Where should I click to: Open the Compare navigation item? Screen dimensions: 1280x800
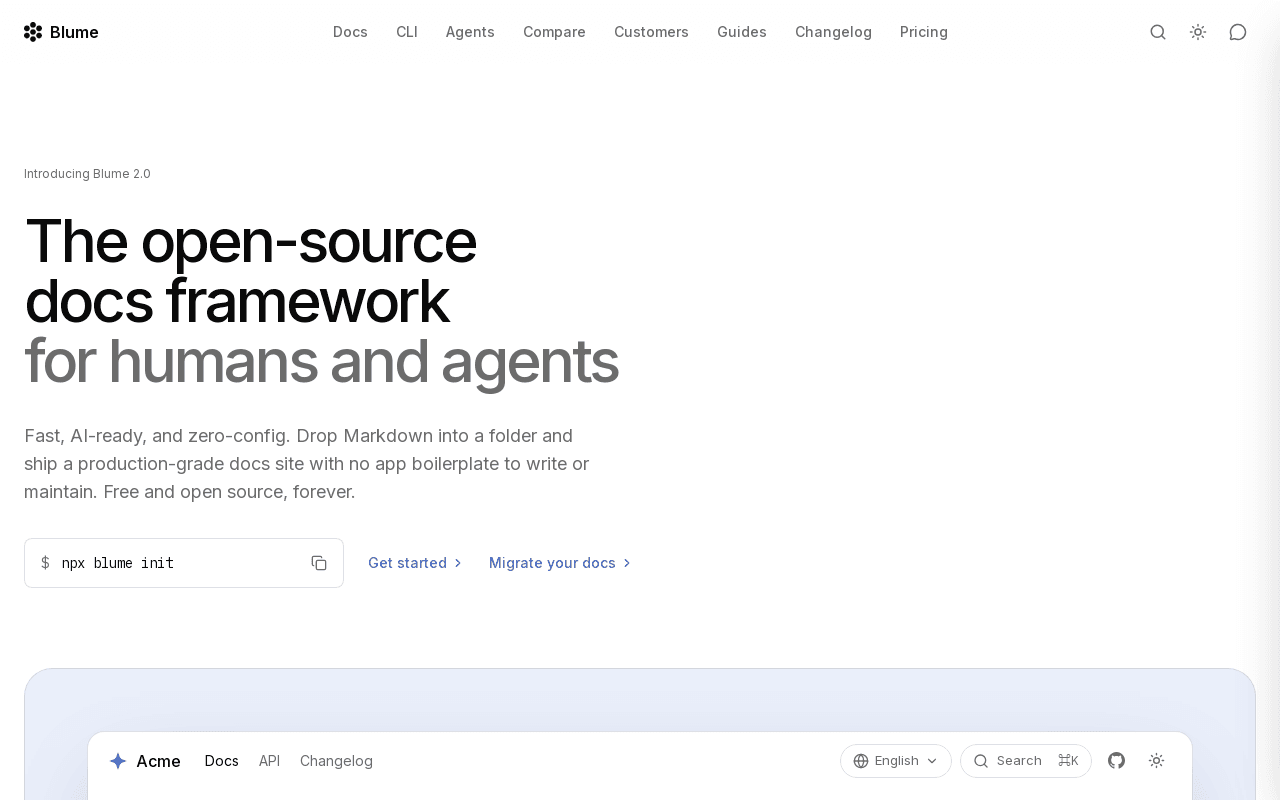pos(554,32)
